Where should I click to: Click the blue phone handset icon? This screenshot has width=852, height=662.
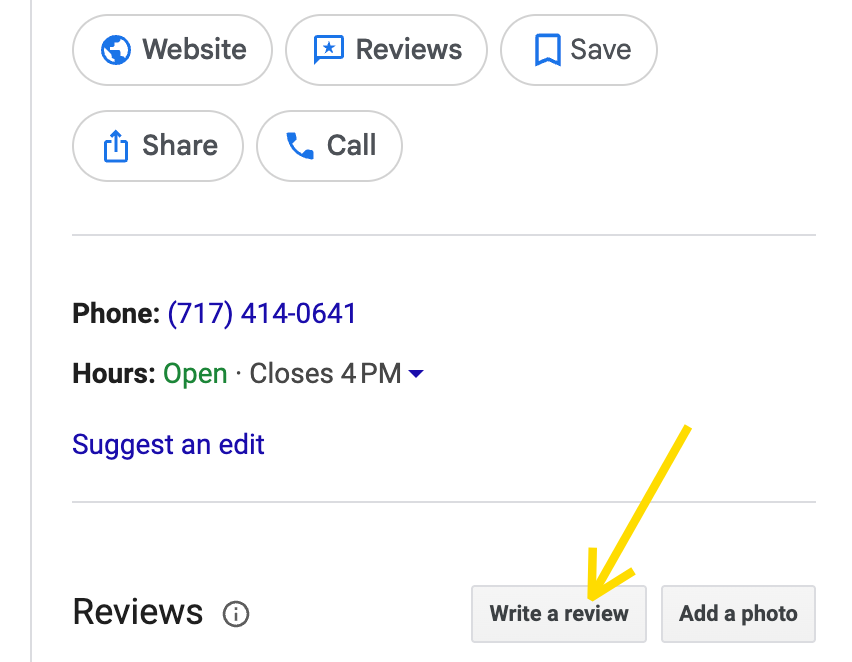(x=300, y=146)
